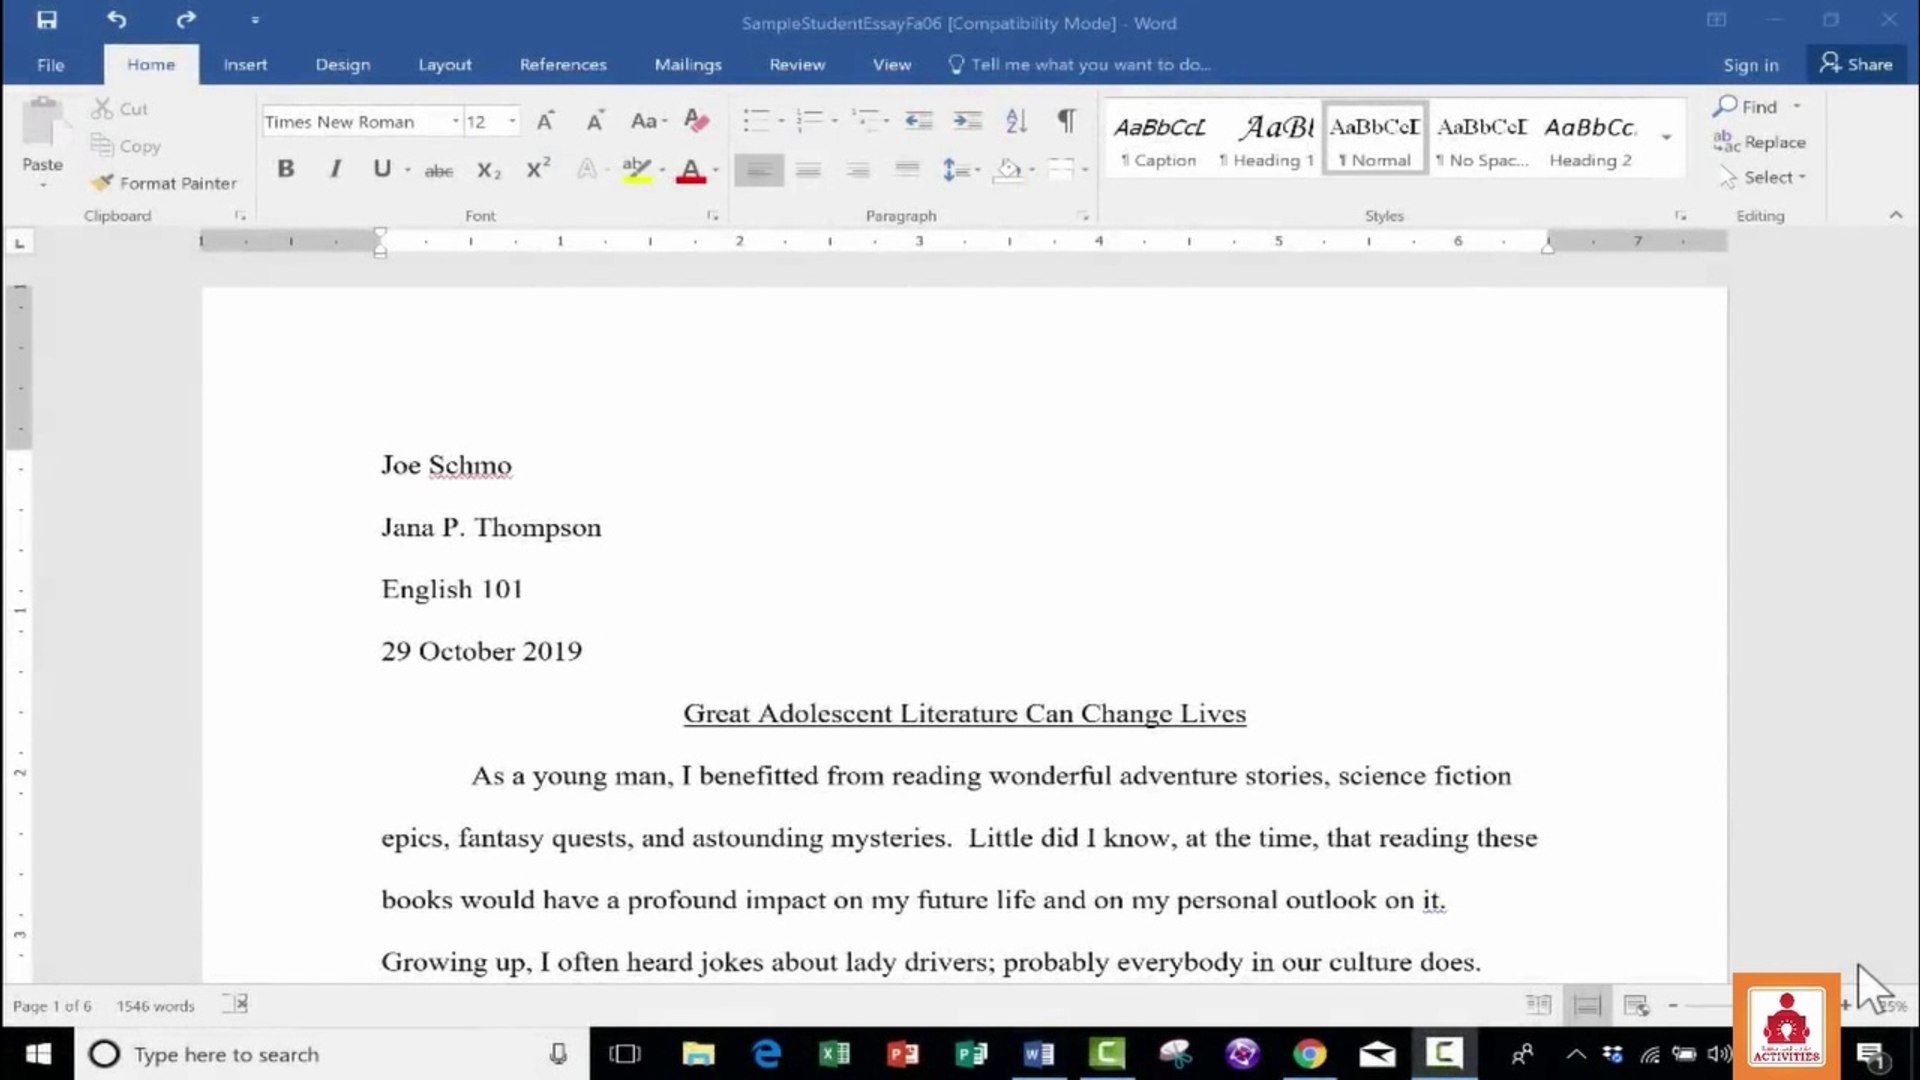Click the Grow Font size icon
The image size is (1920, 1080).
545,121
